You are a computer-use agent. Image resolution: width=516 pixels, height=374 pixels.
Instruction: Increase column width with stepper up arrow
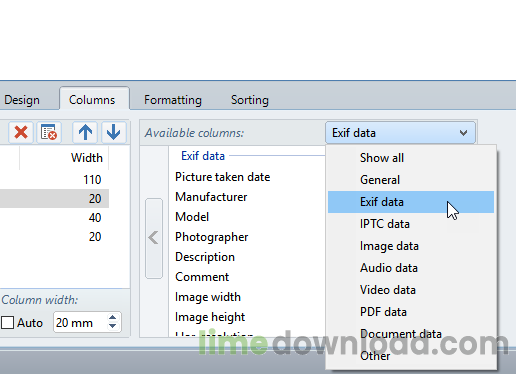pos(113,317)
